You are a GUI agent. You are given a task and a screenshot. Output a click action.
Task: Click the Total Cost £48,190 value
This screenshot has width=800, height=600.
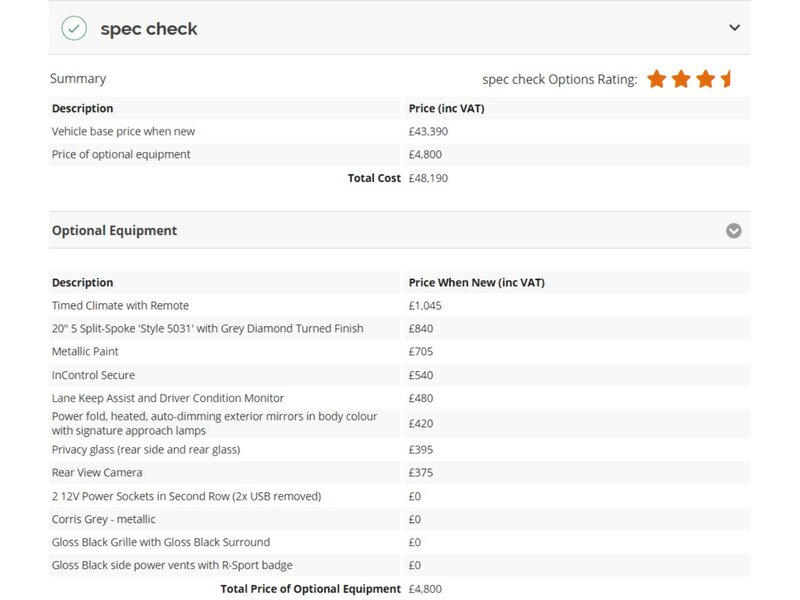428,178
